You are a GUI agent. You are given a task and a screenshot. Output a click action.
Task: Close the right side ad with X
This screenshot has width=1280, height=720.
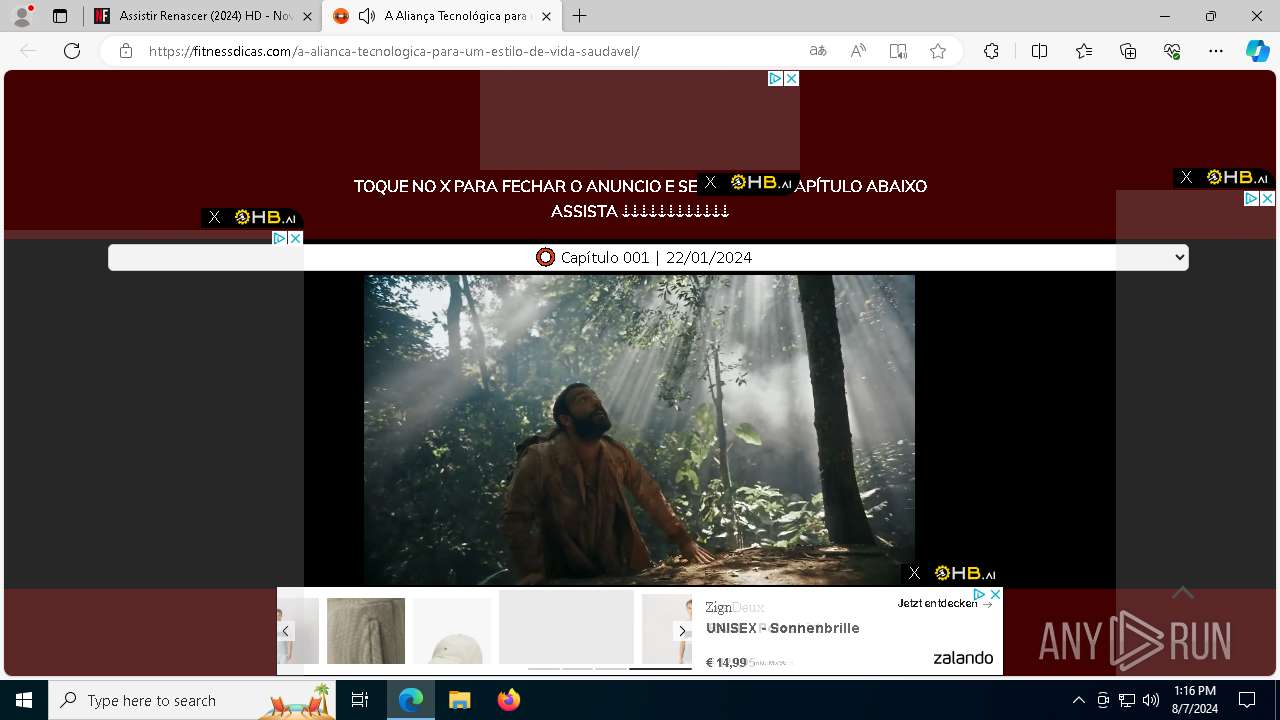[x=1267, y=198]
